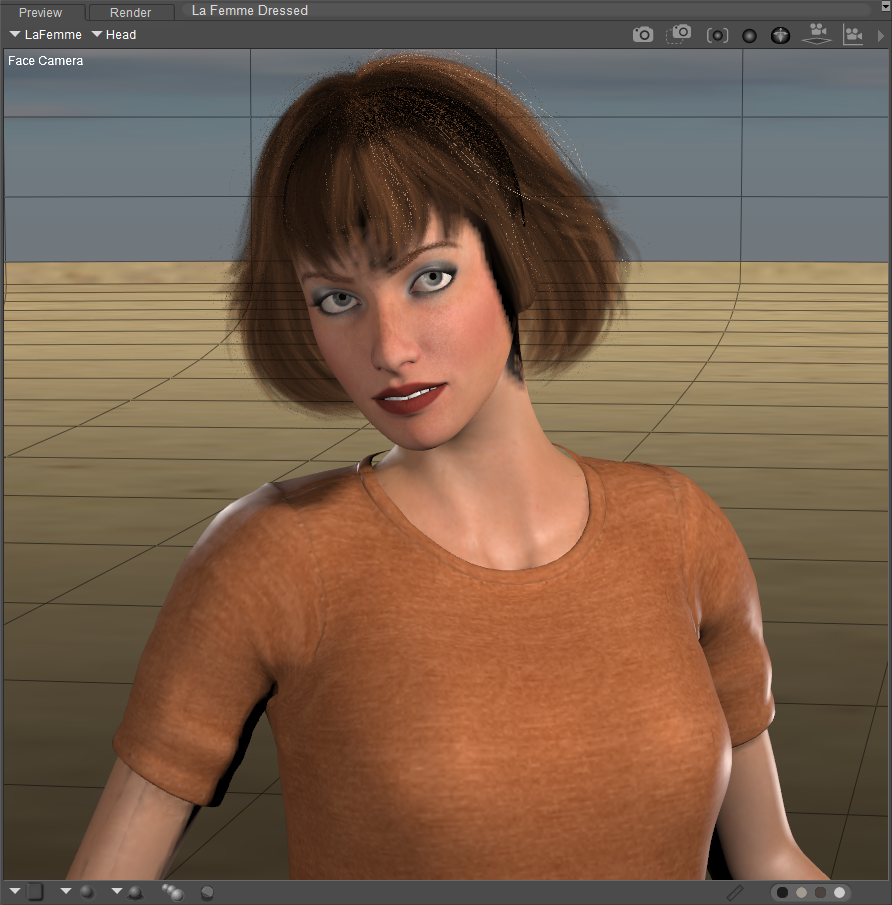This screenshot has width=892, height=905.
Task: Click the ruler measurement icon
Action: [x=735, y=892]
